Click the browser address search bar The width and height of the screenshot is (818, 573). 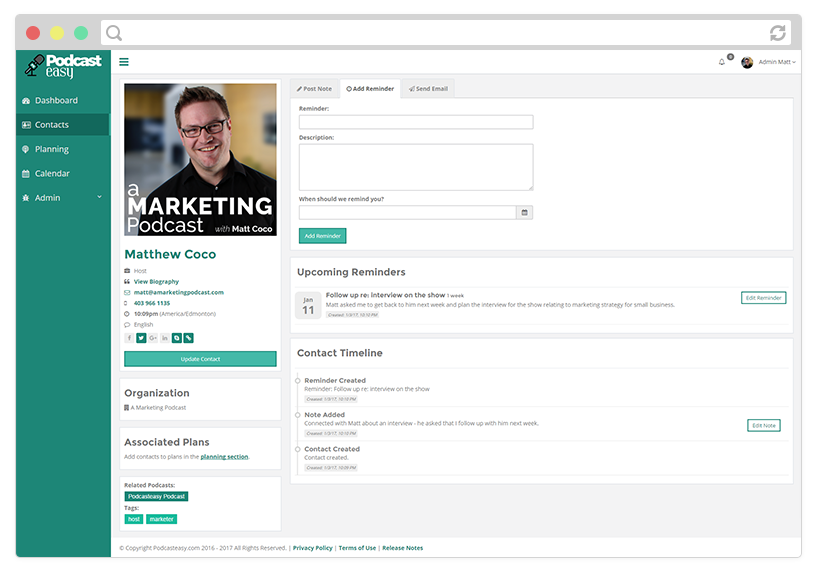click(446, 33)
